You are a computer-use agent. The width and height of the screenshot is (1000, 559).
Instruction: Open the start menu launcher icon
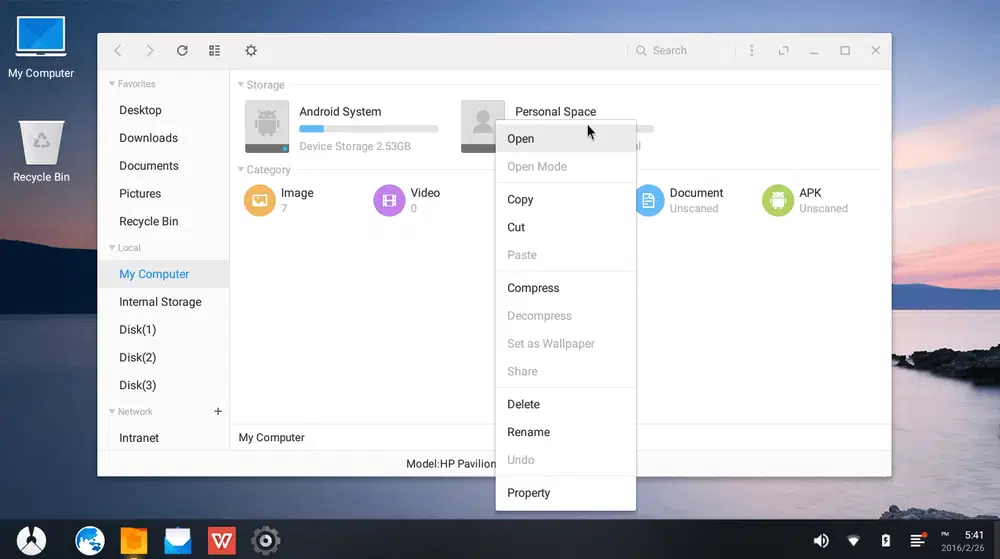click(x=31, y=541)
